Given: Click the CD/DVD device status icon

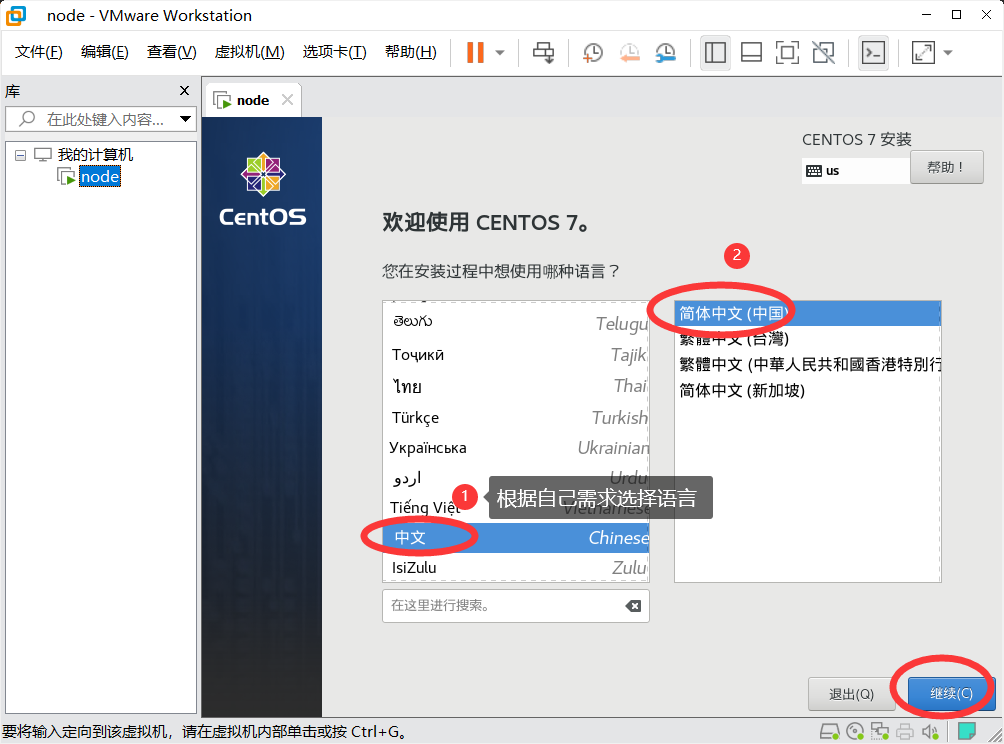Looking at the screenshot, I should pyautogui.click(x=855, y=731).
